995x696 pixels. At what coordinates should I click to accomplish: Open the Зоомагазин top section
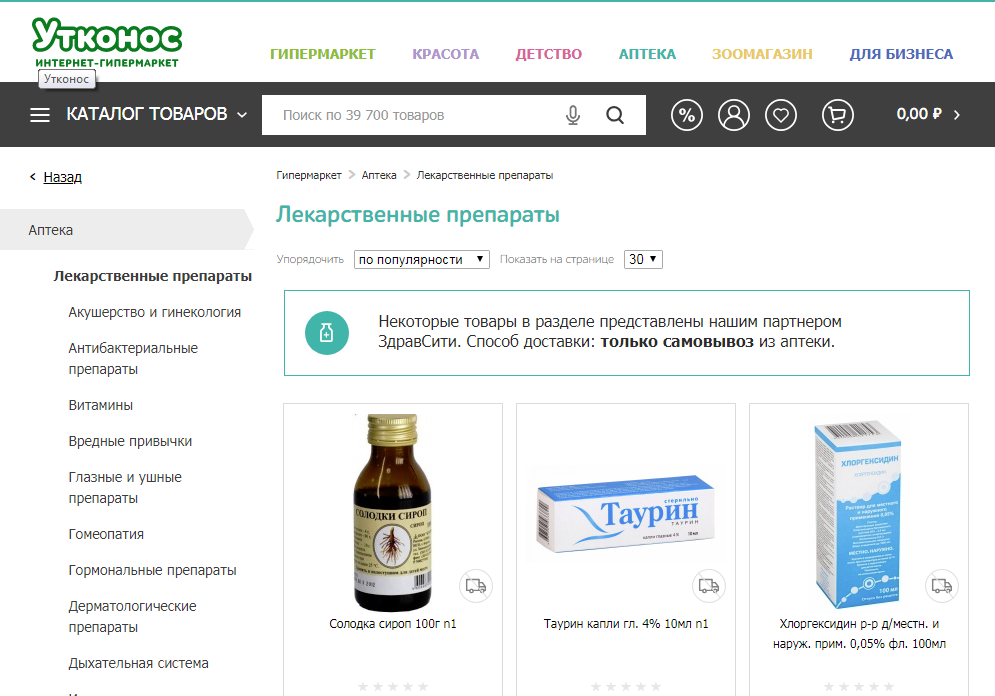[762, 54]
